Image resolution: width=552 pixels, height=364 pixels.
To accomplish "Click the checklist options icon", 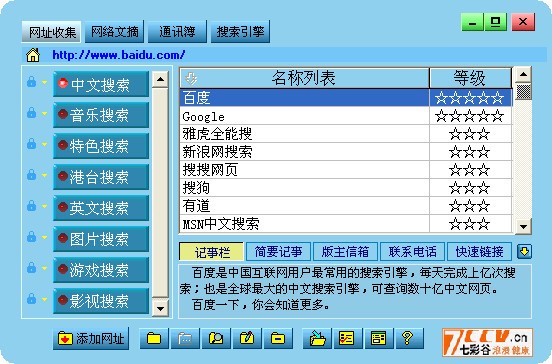I will pyautogui.click(x=348, y=338).
